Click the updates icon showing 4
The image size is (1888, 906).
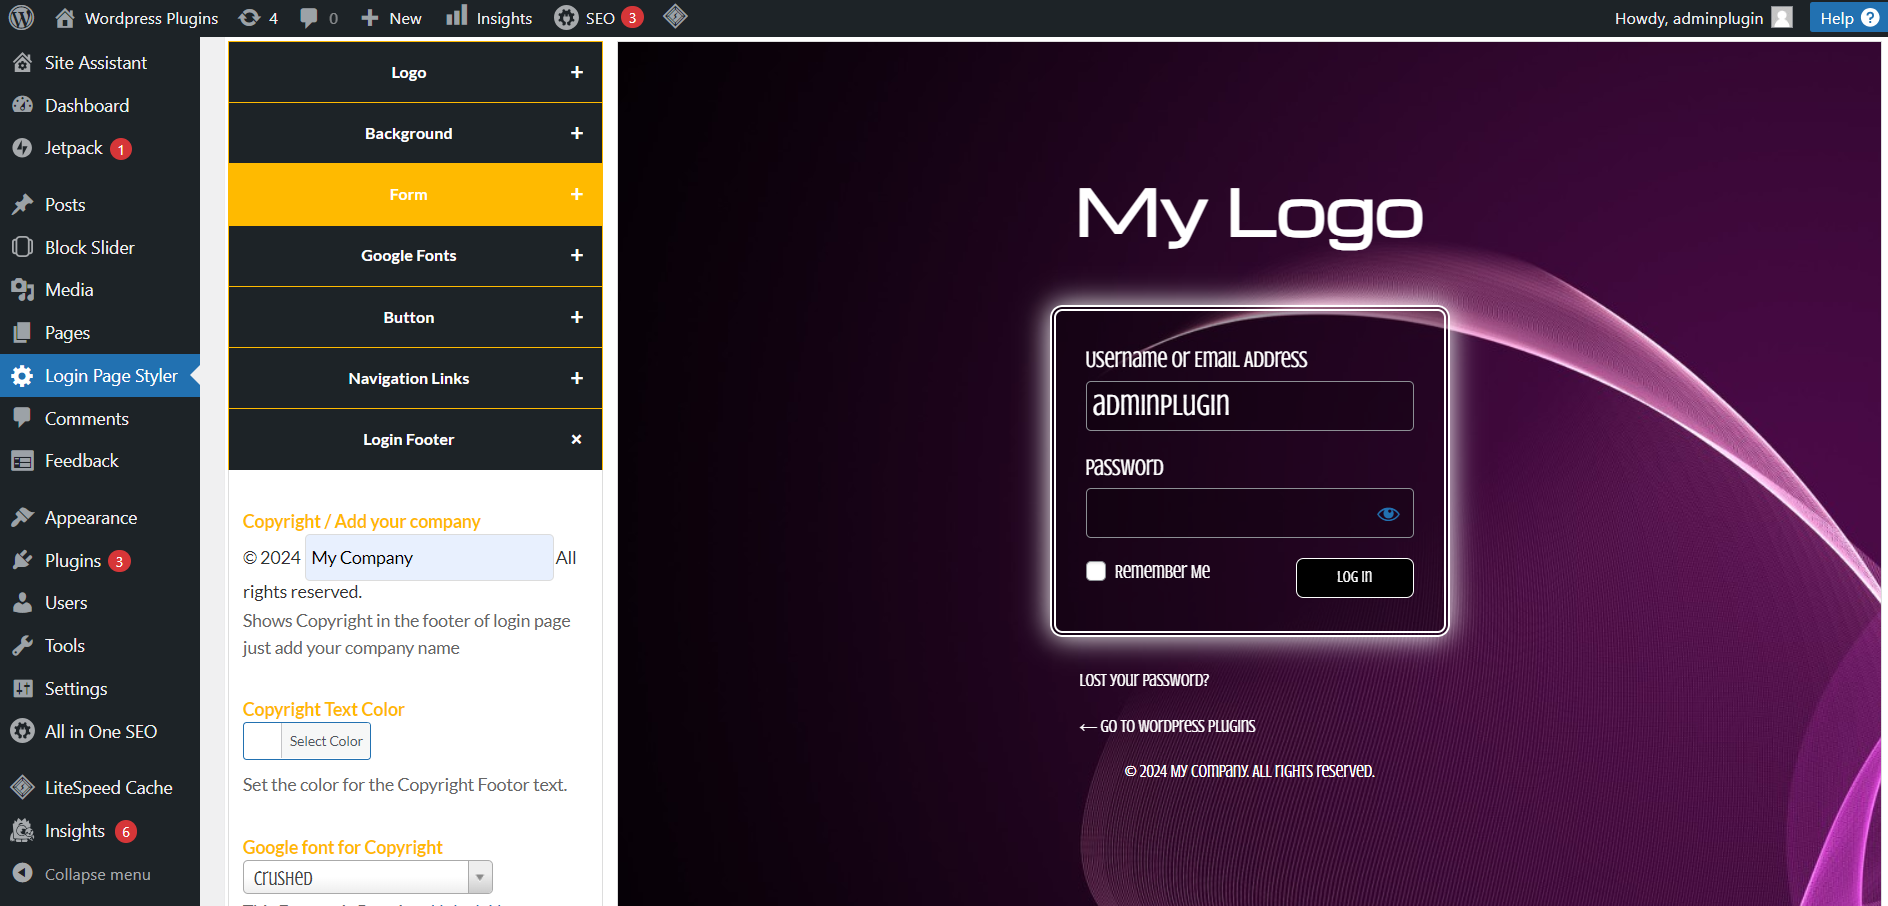click(x=250, y=18)
